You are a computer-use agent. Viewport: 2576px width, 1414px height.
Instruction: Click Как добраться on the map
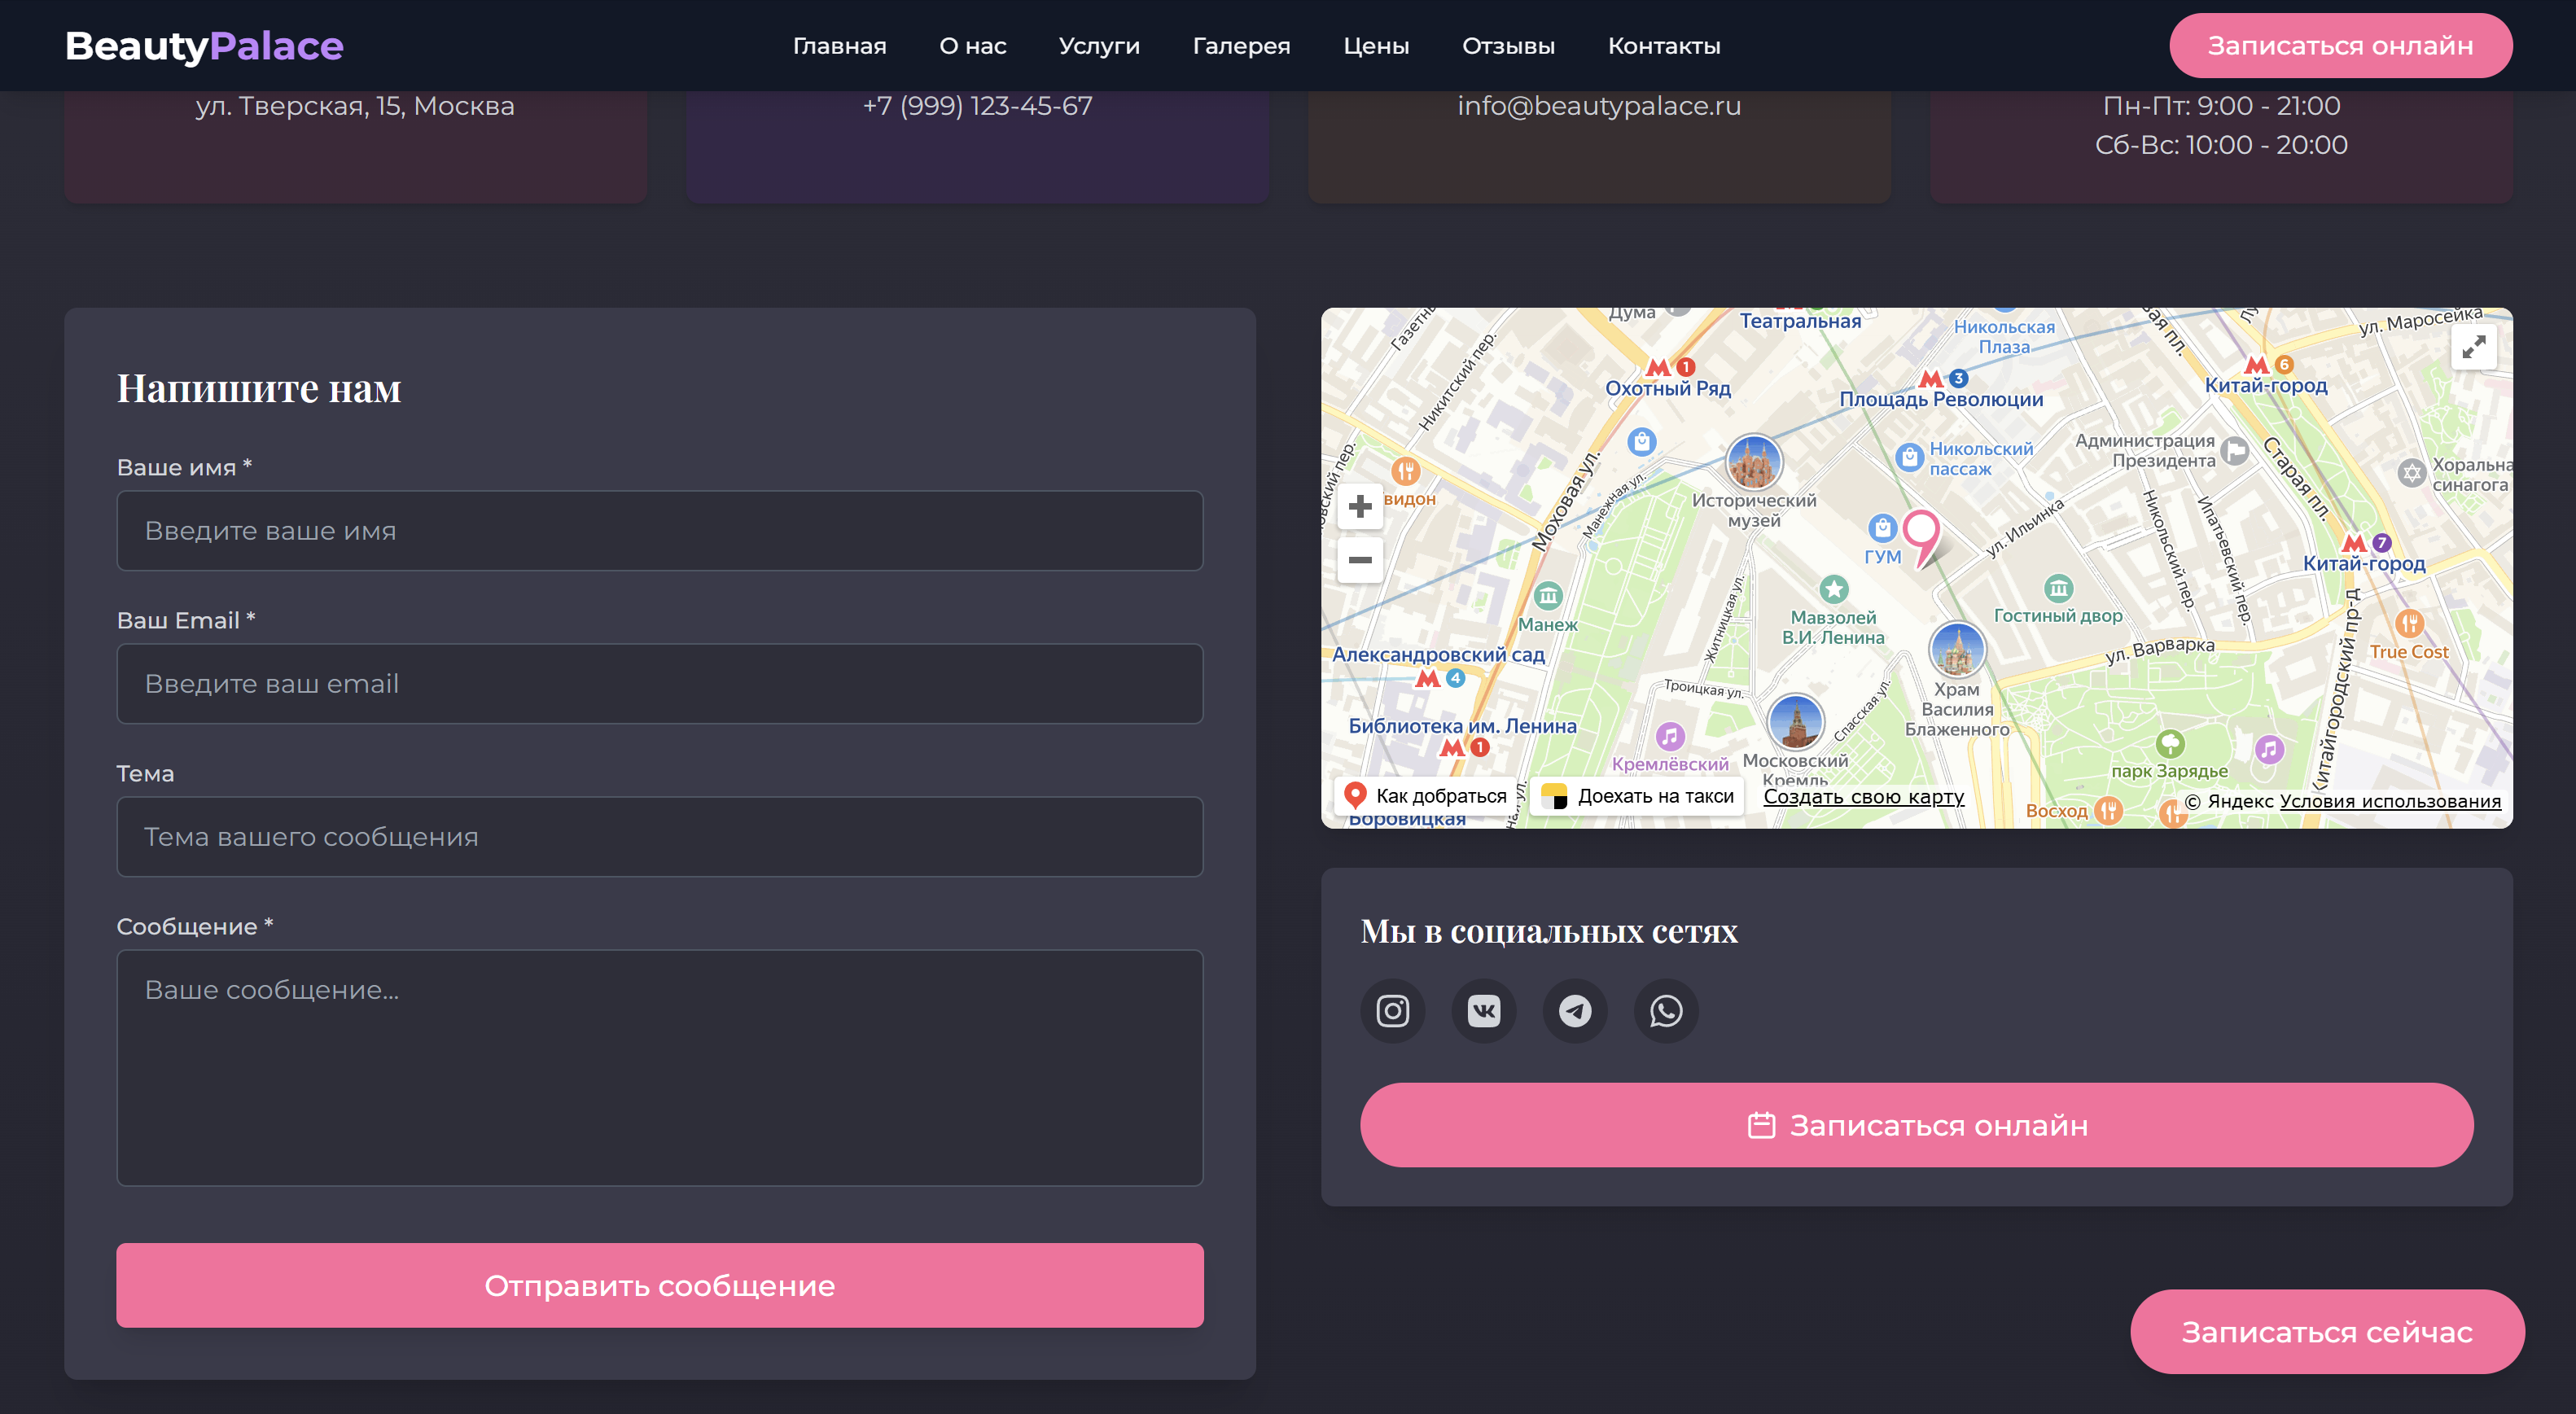(x=1425, y=796)
